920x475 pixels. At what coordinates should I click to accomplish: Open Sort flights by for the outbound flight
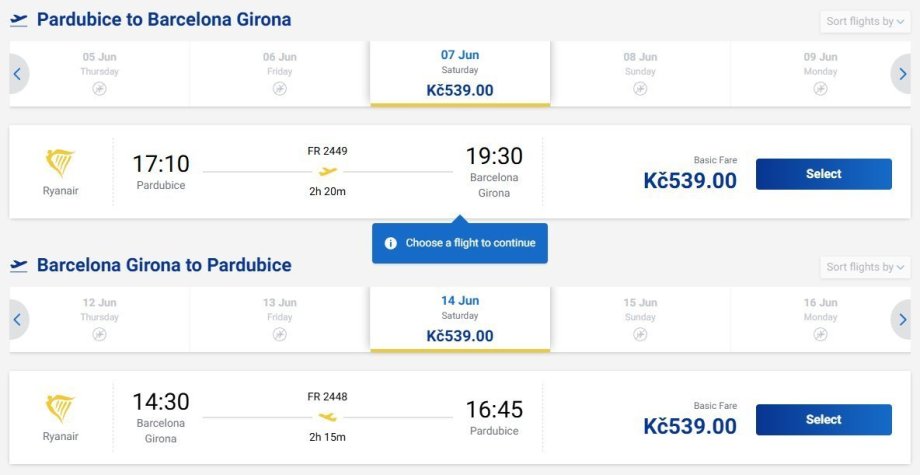click(865, 21)
